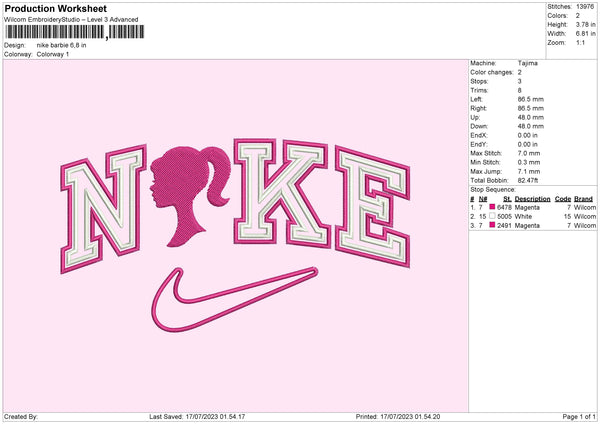Click the 'Brand' column header
The width and height of the screenshot is (600, 424).
[x=584, y=199]
